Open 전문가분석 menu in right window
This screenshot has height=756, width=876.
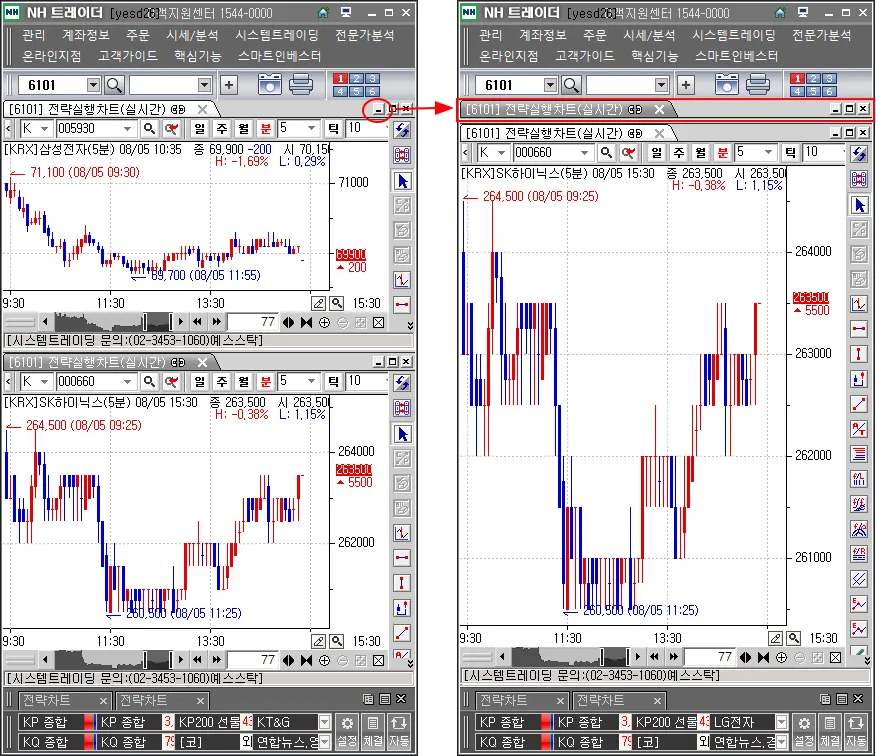822,35
